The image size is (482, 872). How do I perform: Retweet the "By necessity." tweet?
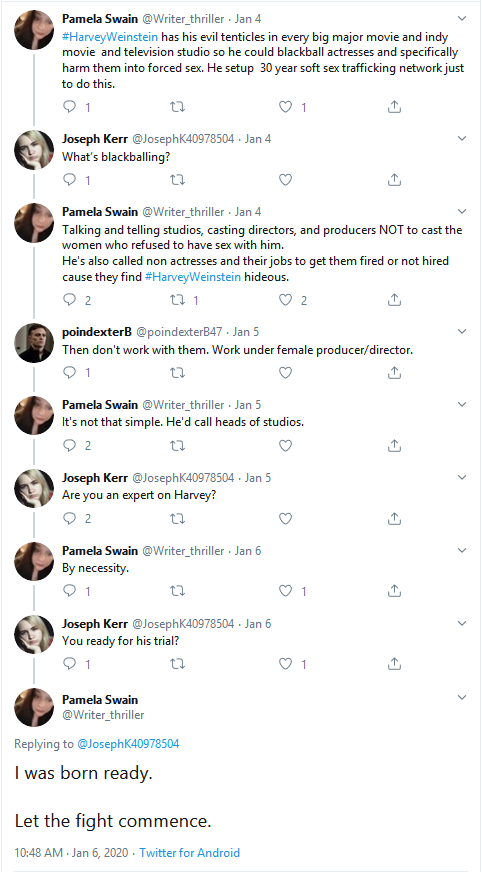pyautogui.click(x=177, y=591)
